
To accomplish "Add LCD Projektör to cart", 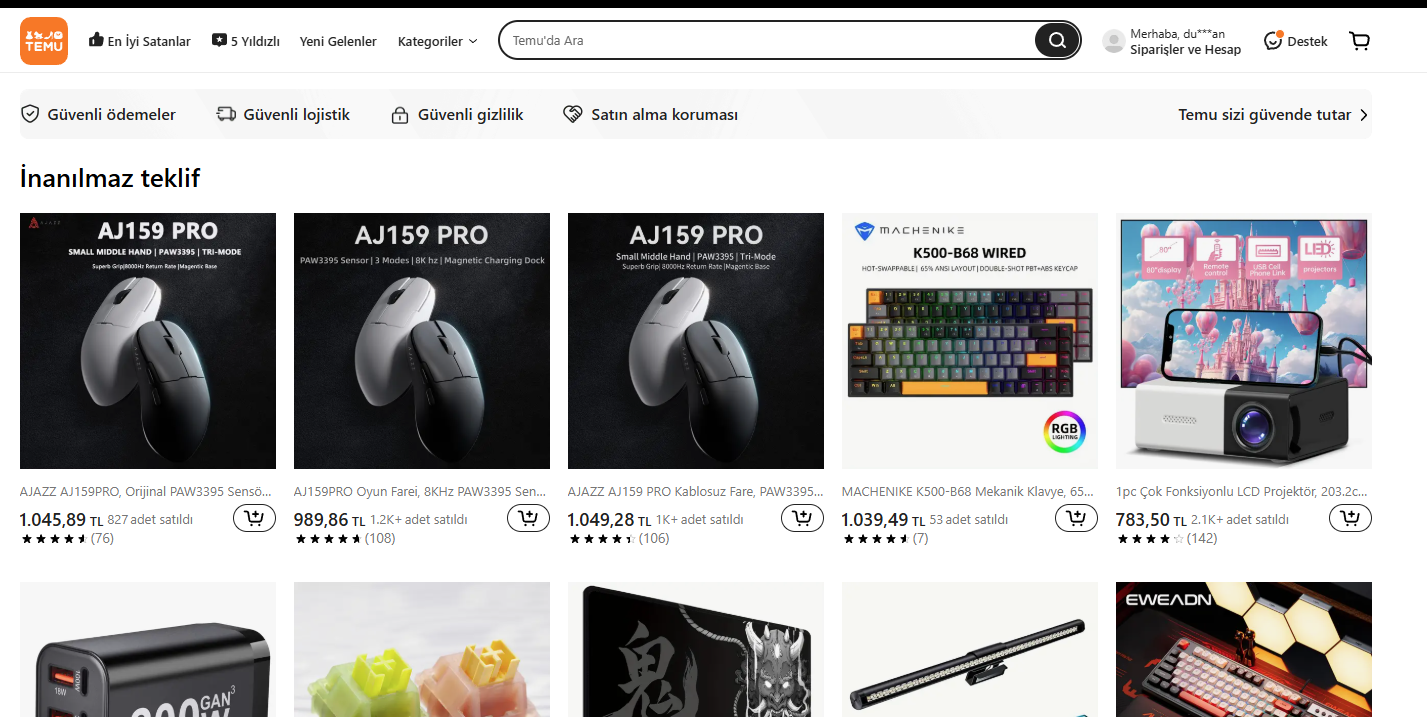I will point(1350,518).
